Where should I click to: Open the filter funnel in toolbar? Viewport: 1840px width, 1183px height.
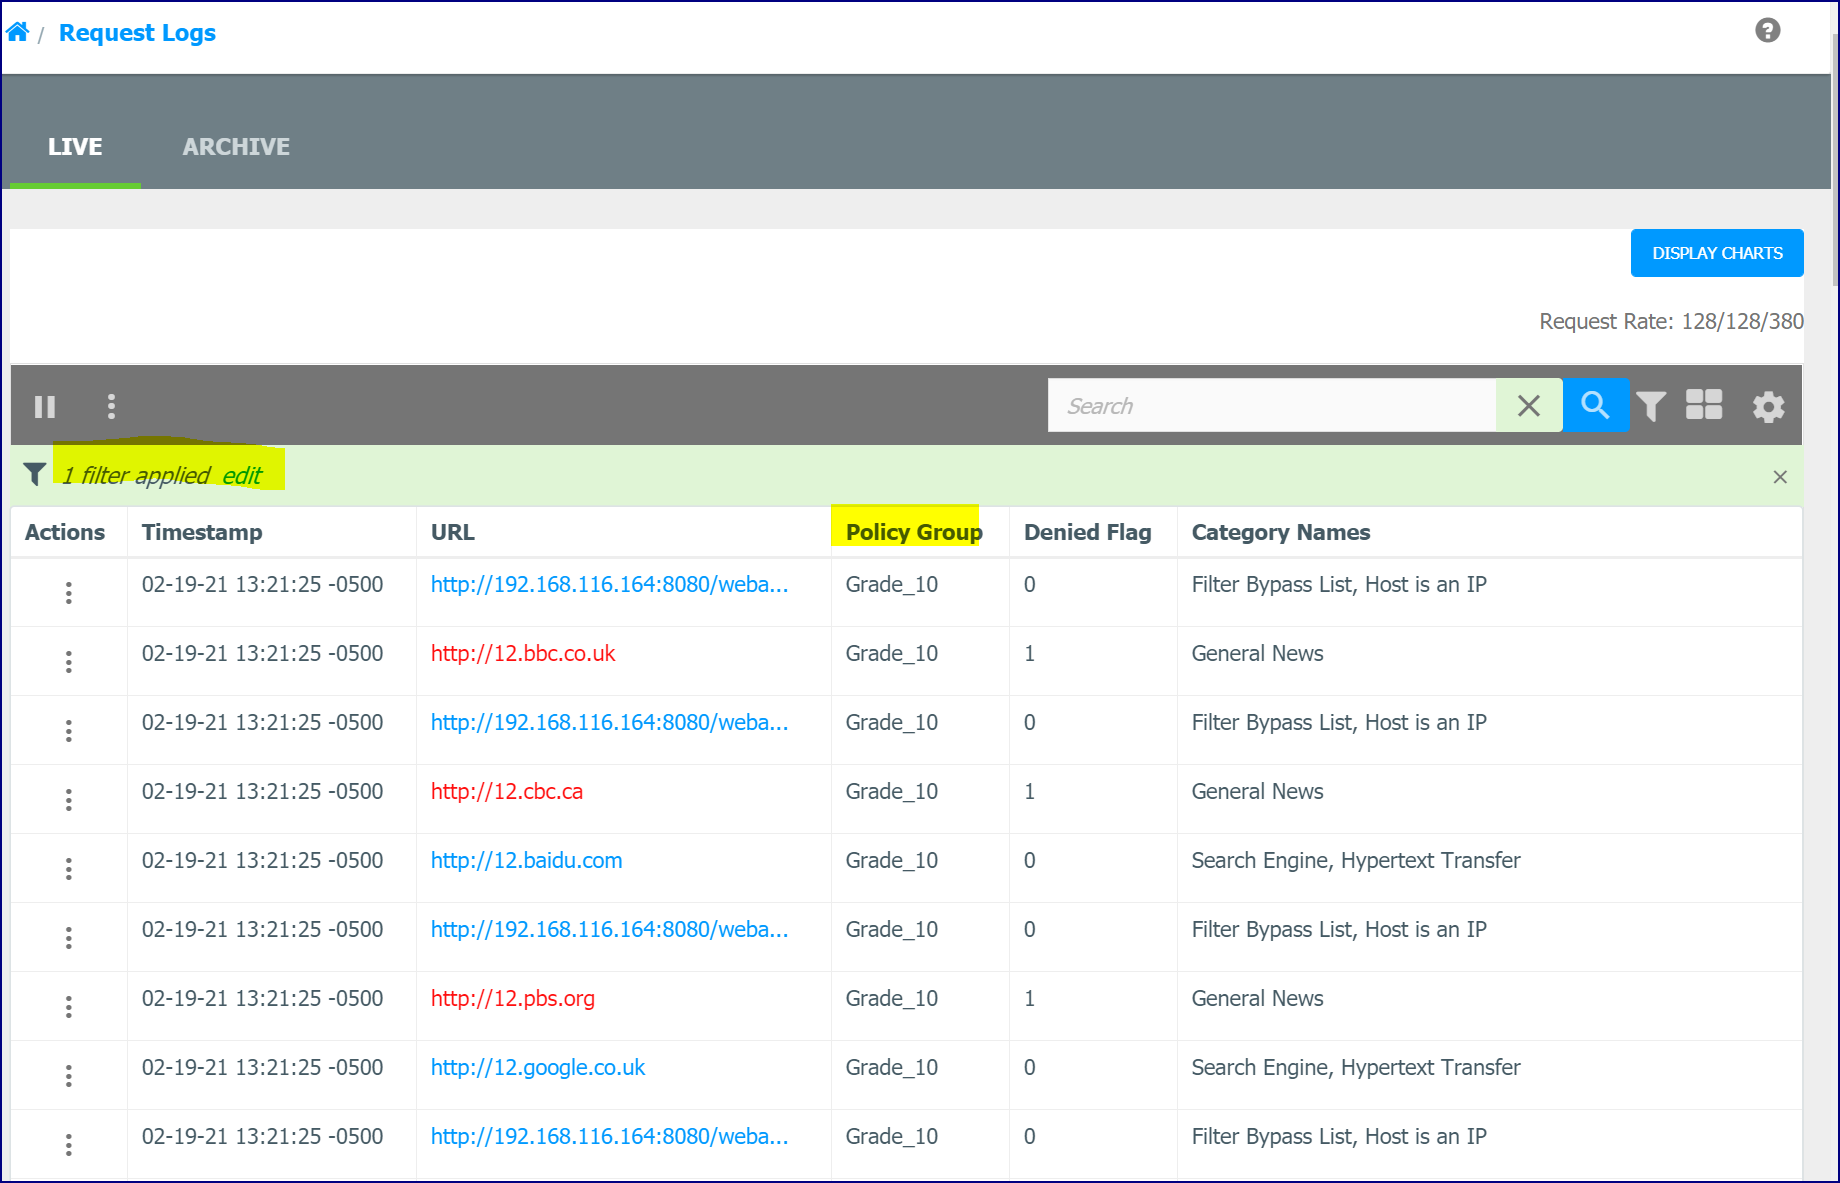coord(1651,406)
